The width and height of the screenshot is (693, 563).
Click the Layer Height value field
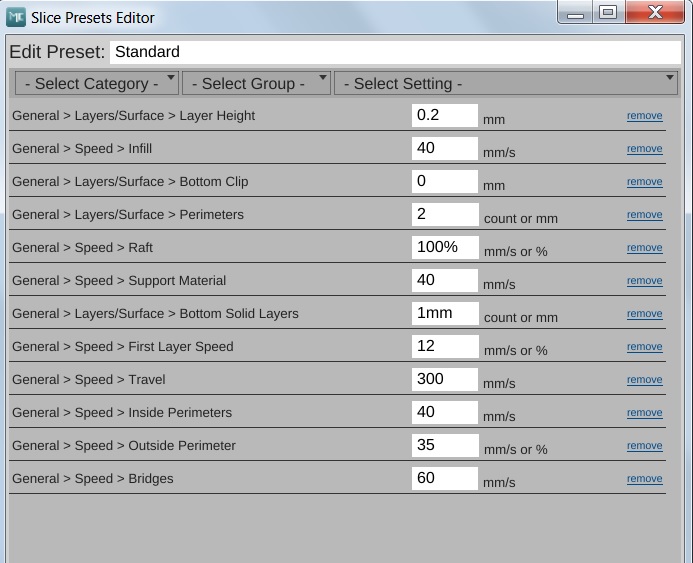[x=444, y=115]
